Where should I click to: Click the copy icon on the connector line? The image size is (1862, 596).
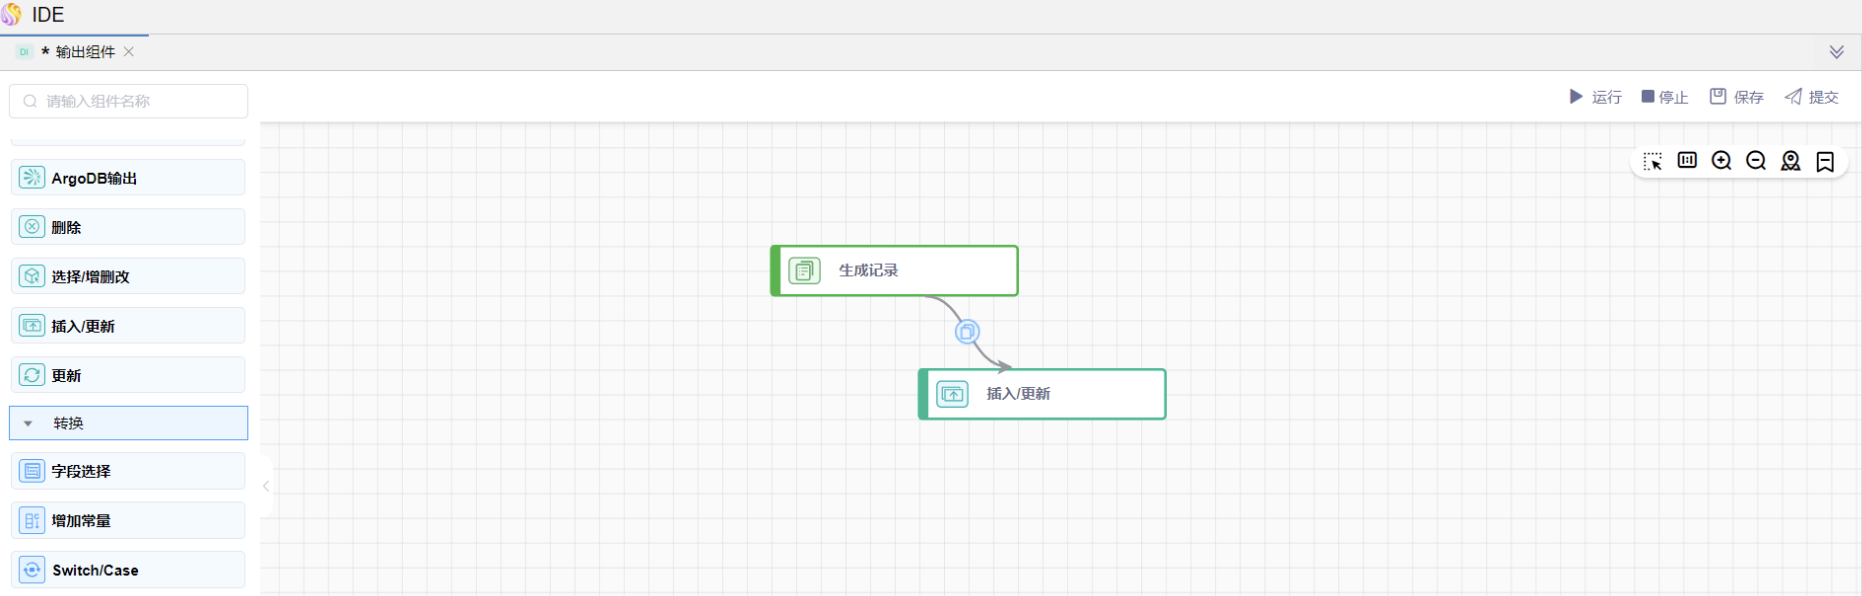click(x=967, y=332)
